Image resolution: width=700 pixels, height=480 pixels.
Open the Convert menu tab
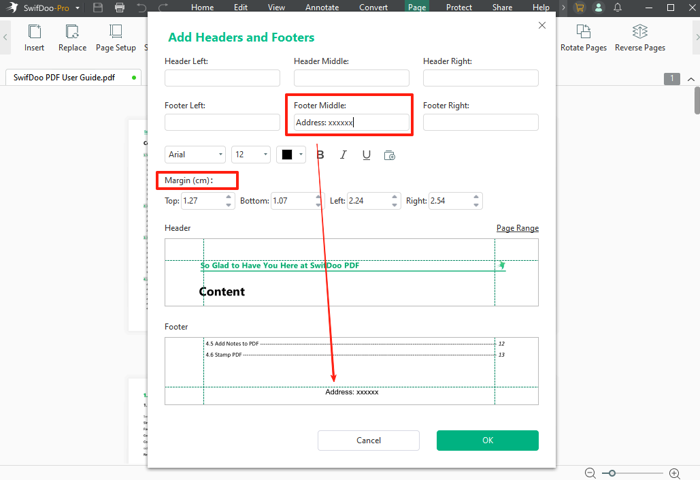coord(373,7)
